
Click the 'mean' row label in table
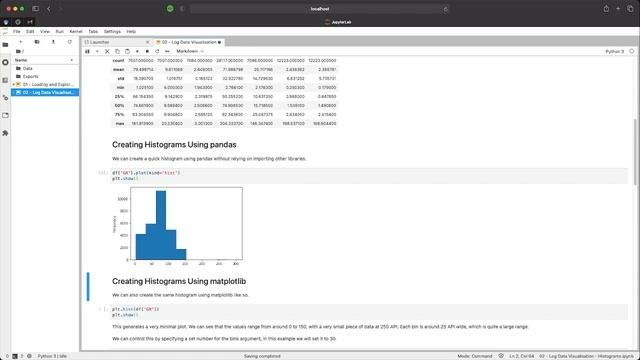pyautogui.click(x=118, y=69)
